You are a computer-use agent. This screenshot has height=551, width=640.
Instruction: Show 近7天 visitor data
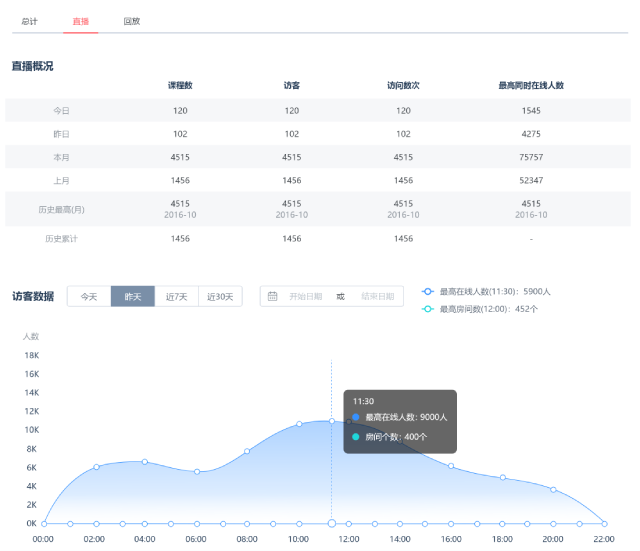coord(176,297)
